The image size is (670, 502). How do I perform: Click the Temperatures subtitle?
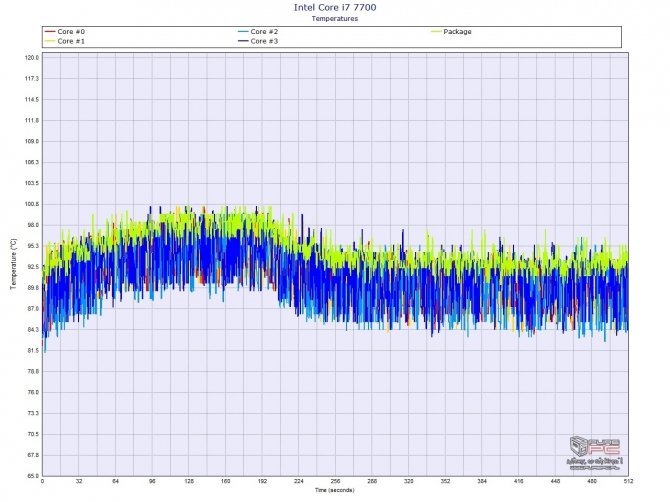335,18
